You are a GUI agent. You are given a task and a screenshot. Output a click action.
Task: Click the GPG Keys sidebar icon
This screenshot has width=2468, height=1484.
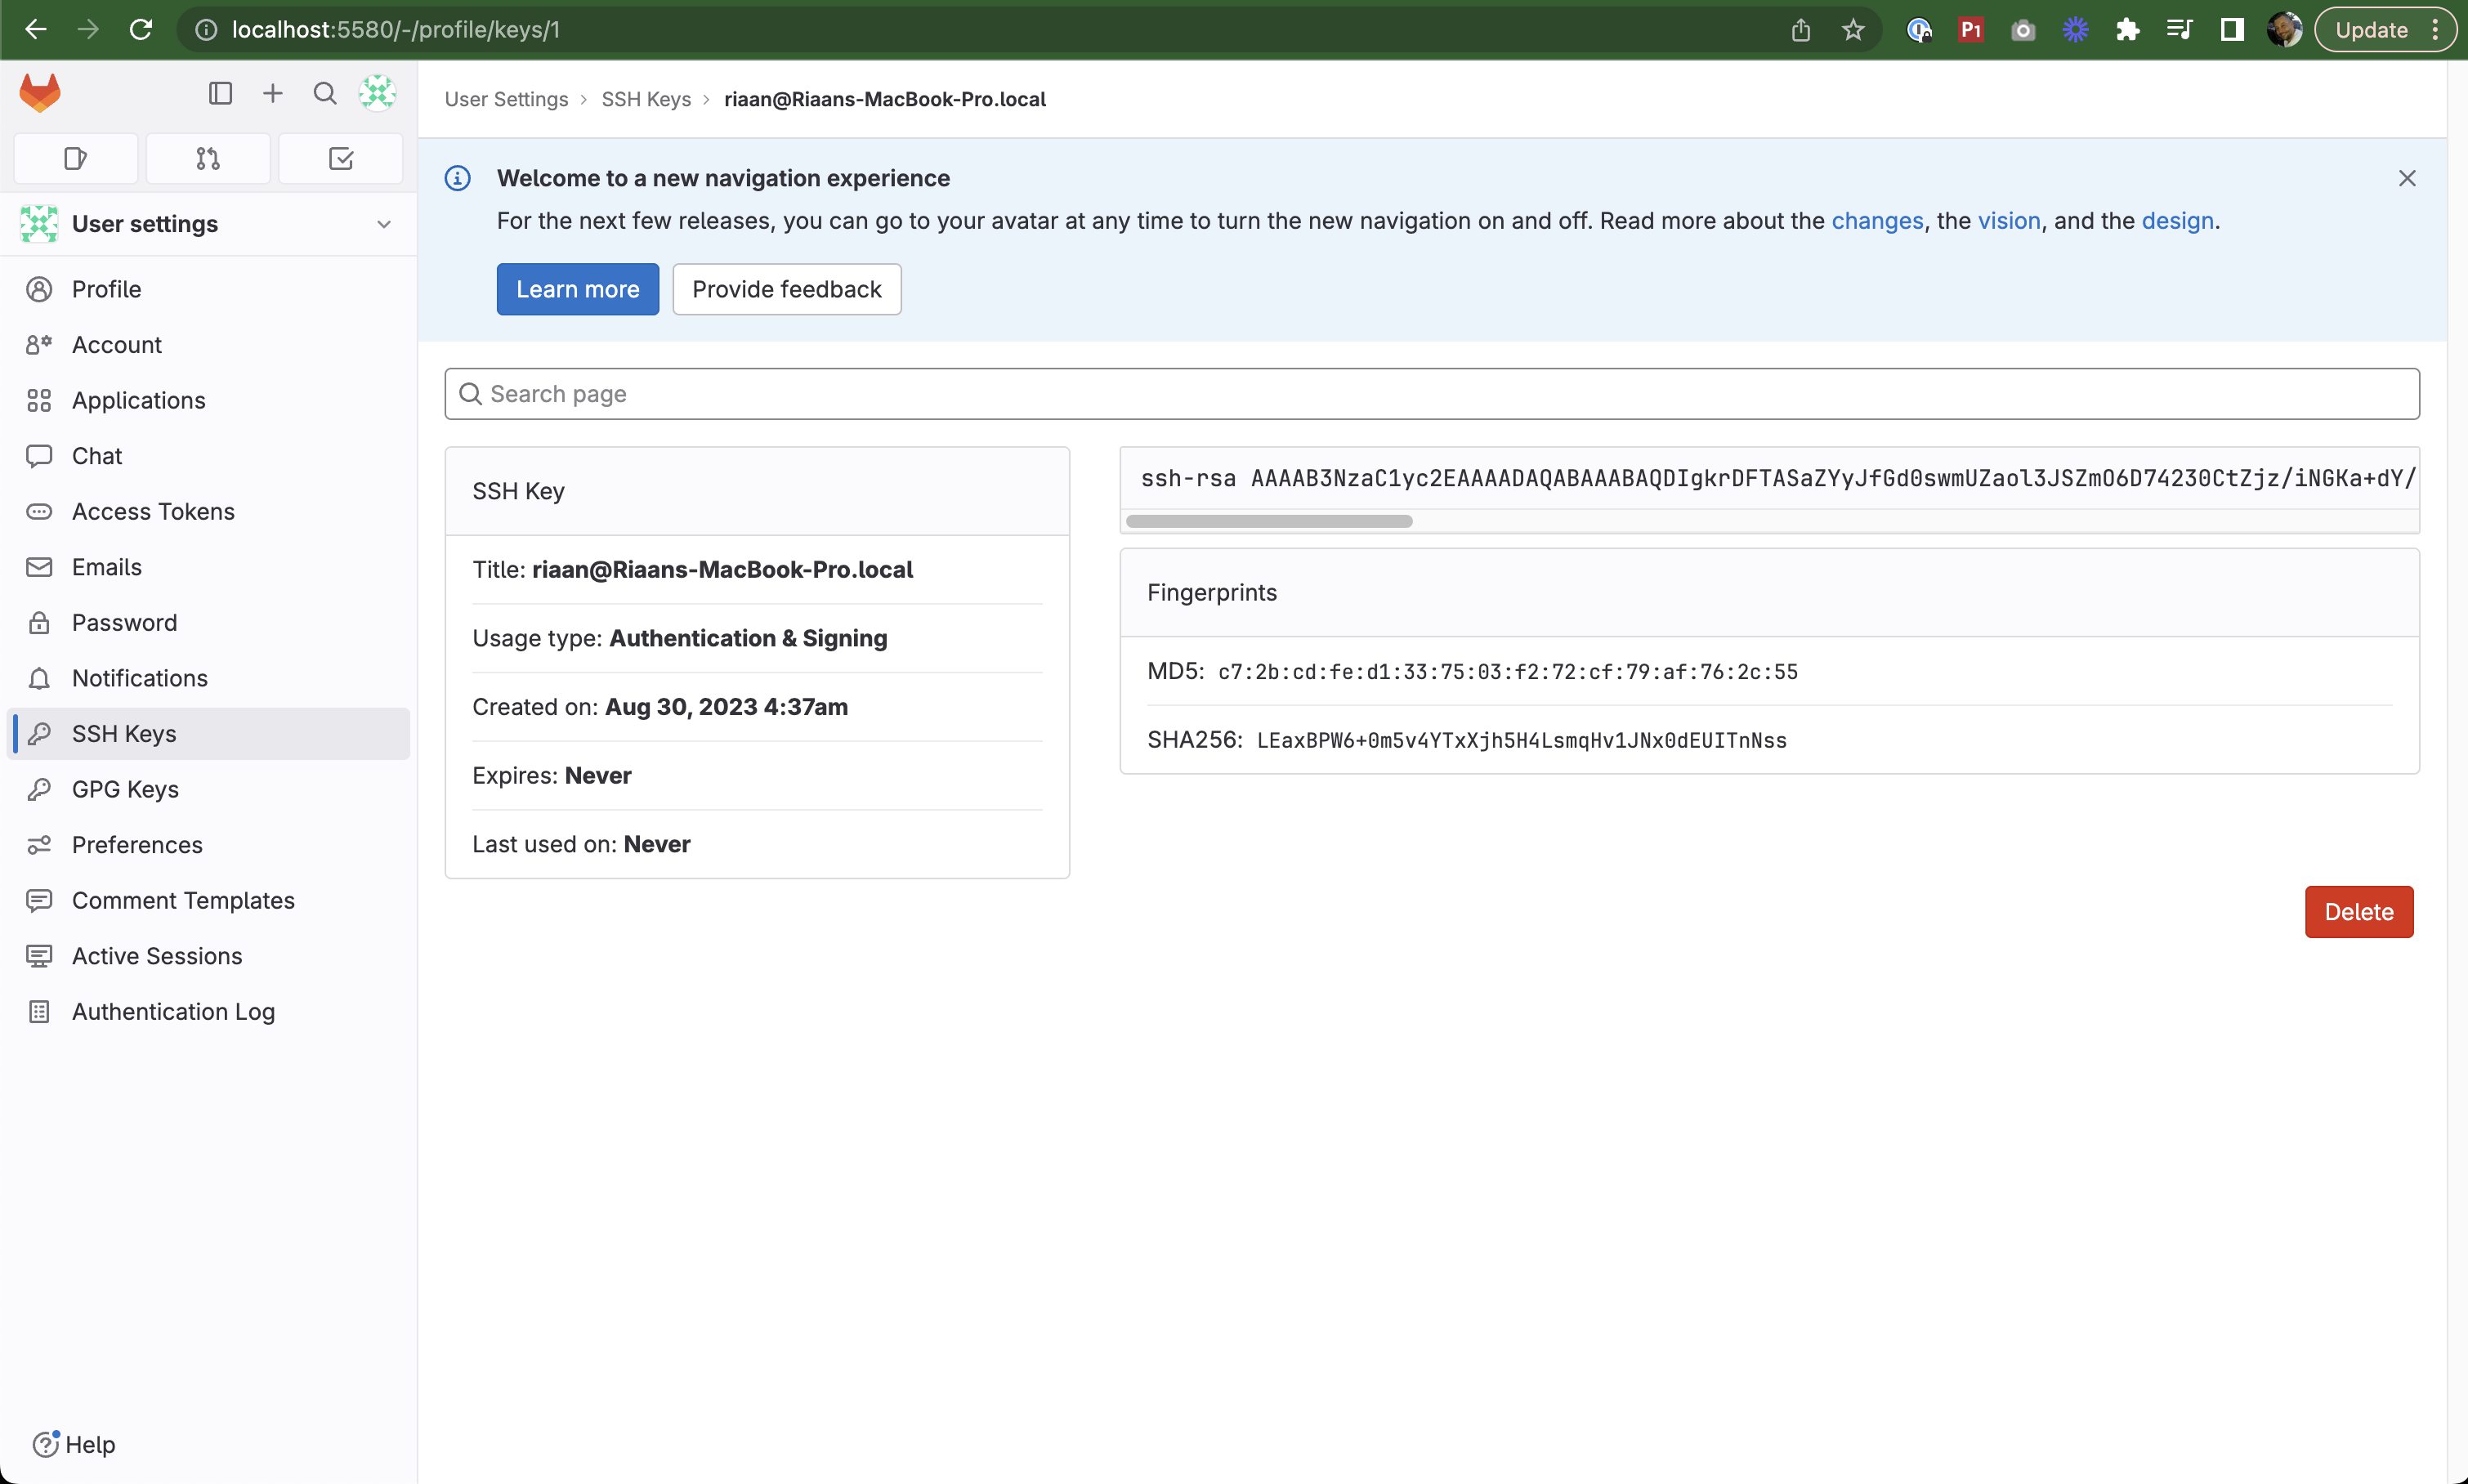click(38, 789)
